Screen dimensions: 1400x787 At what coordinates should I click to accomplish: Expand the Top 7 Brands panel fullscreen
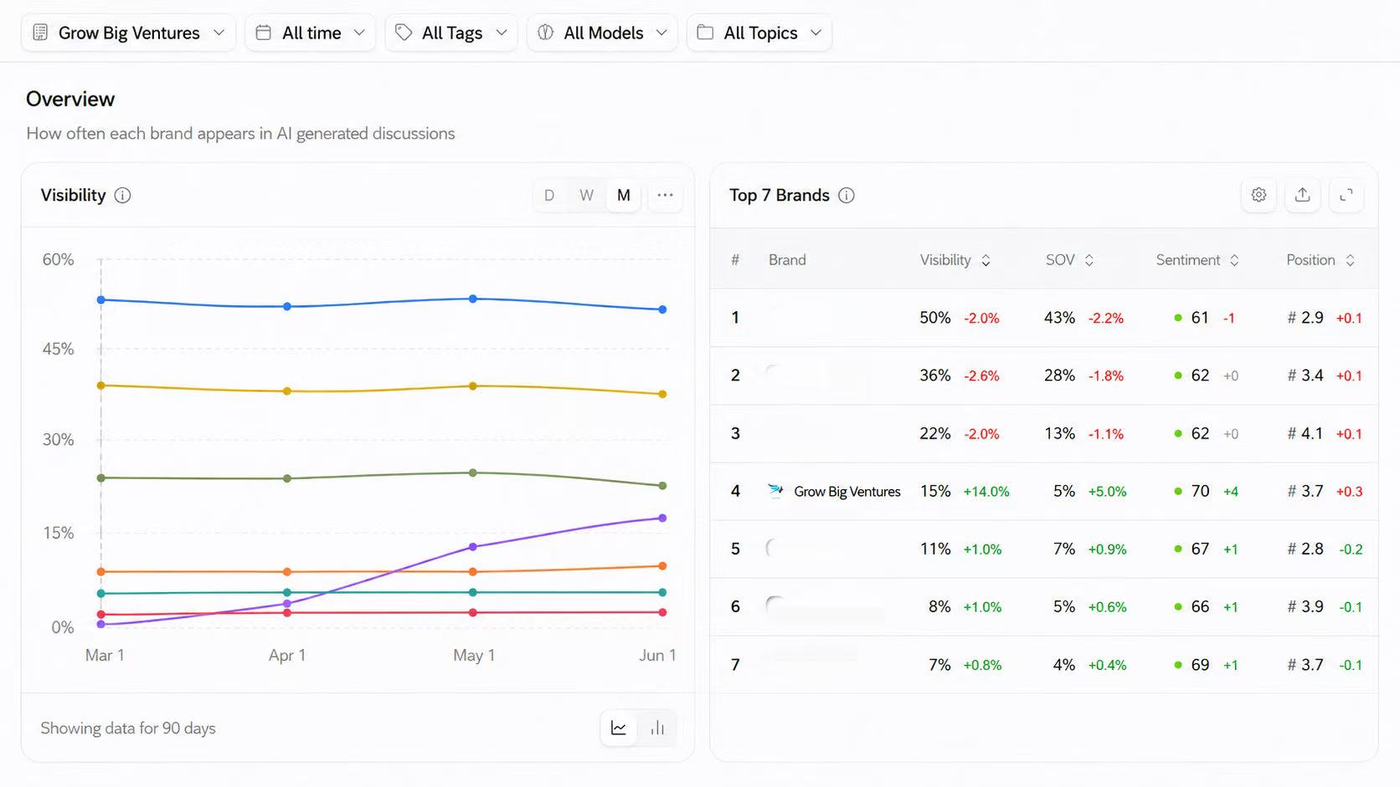(x=1346, y=195)
